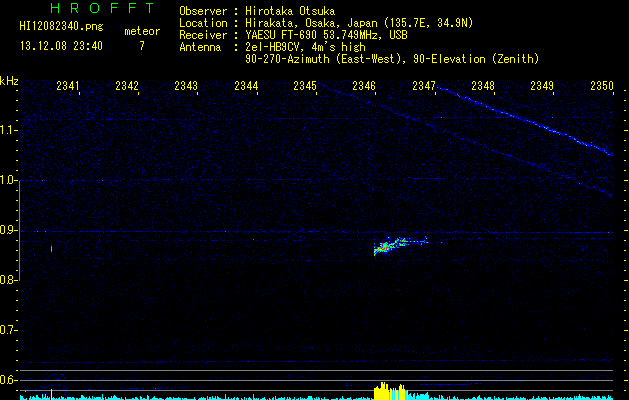Click the Observer line Hirotaka Otsuka

coord(257,11)
